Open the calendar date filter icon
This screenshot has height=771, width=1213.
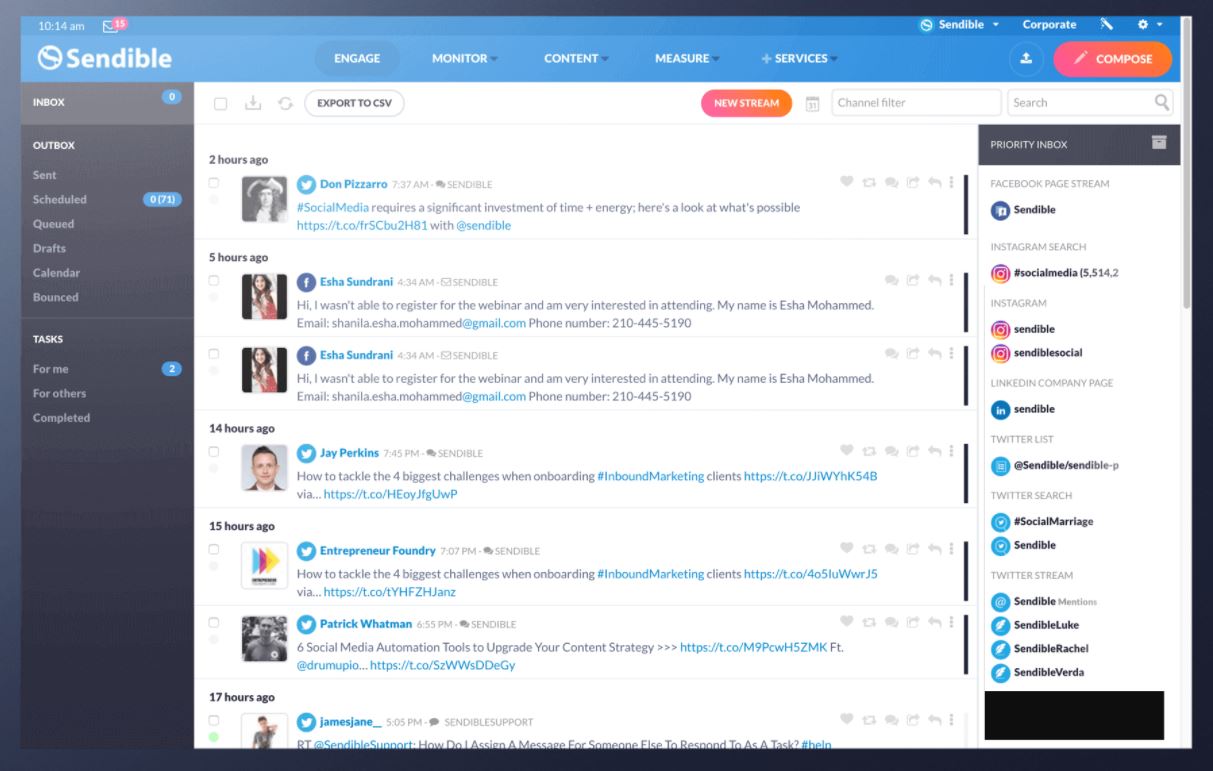812,103
